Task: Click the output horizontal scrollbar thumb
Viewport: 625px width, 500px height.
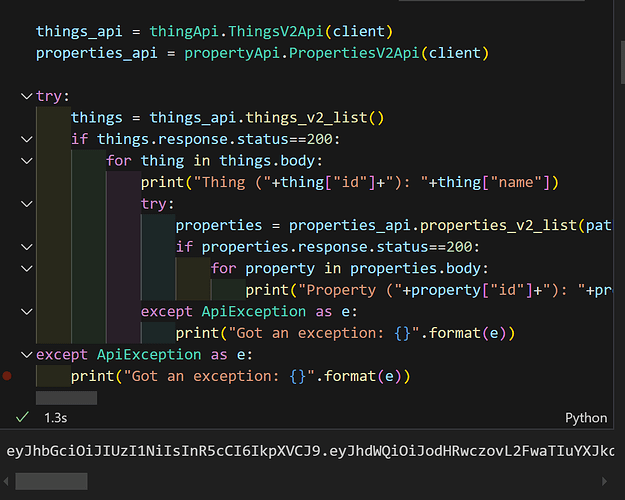Action: point(51,481)
